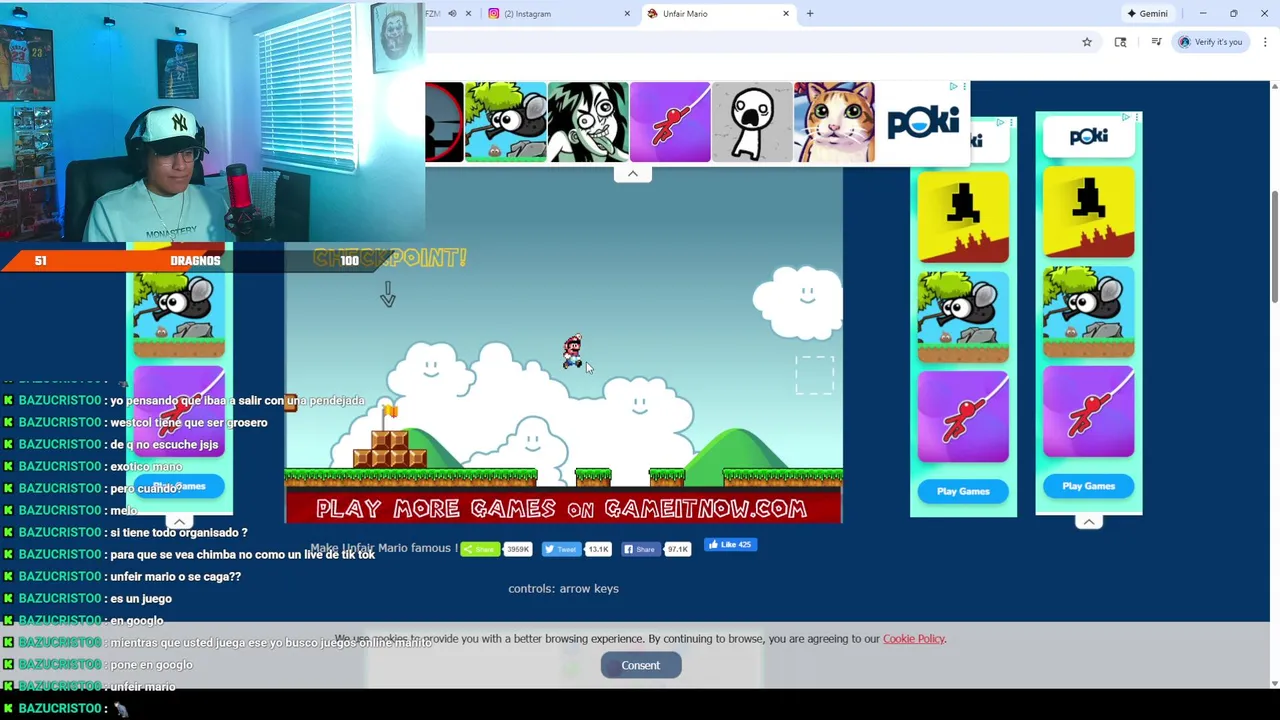Click the Facebook Share button

click(642, 549)
